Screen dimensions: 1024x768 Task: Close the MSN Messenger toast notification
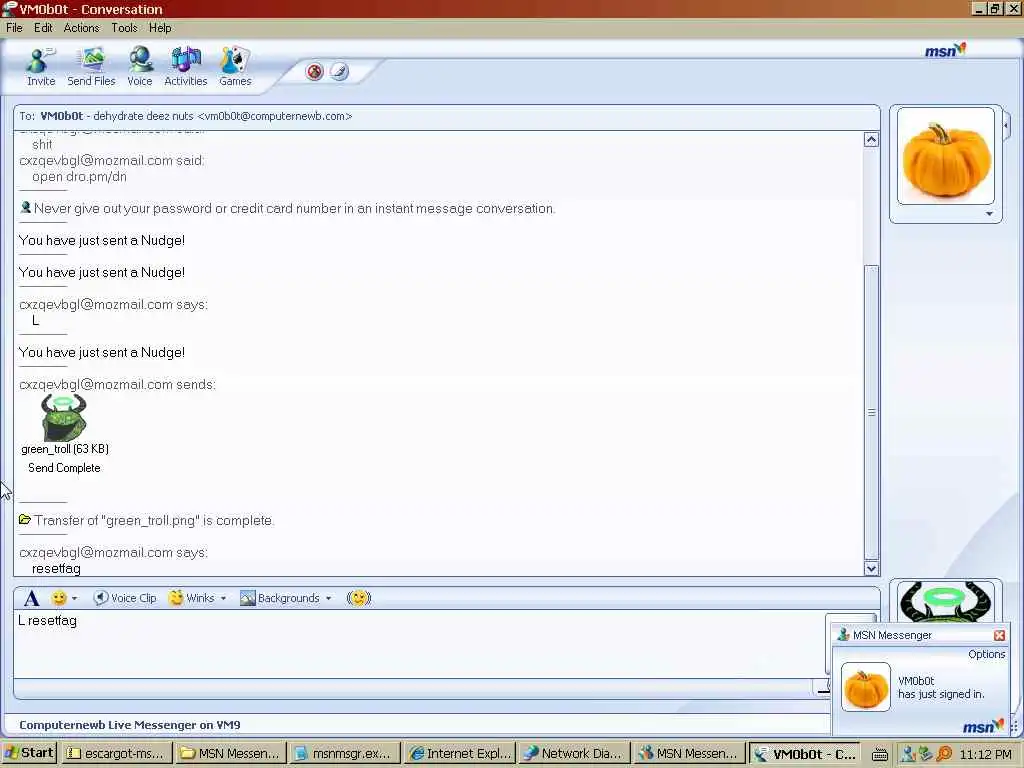pyautogui.click(x=999, y=635)
